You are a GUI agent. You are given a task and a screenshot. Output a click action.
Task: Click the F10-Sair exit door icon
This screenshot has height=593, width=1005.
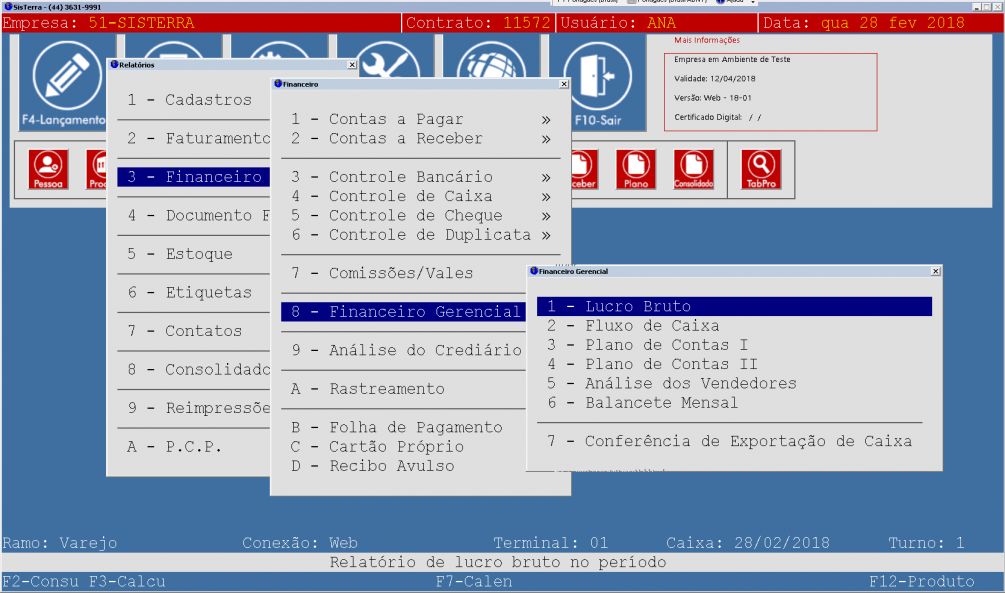pyautogui.click(x=597, y=80)
